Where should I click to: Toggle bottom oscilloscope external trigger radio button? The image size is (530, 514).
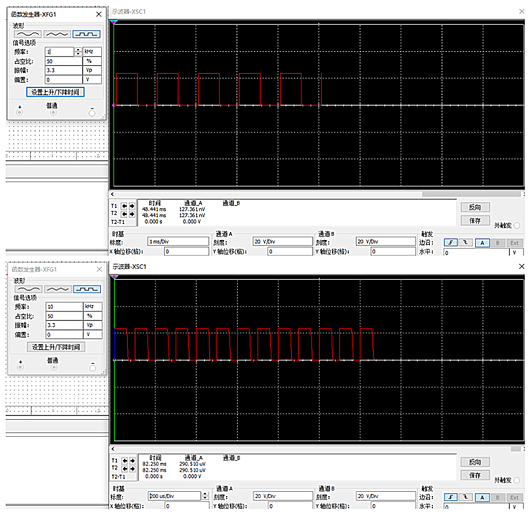click(517, 480)
